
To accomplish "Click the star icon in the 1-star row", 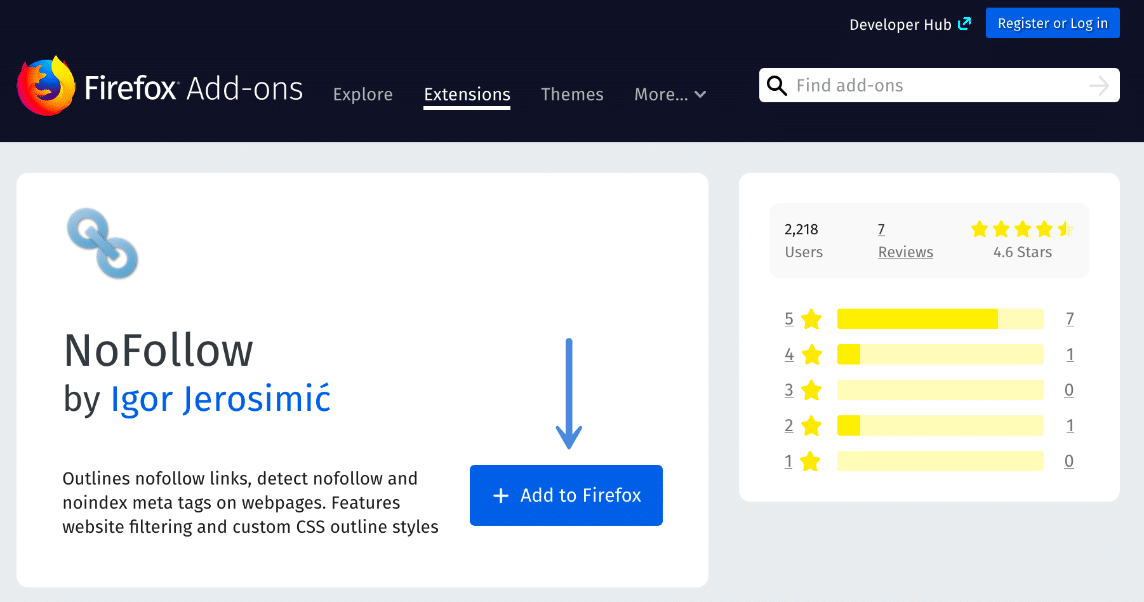I will [811, 461].
